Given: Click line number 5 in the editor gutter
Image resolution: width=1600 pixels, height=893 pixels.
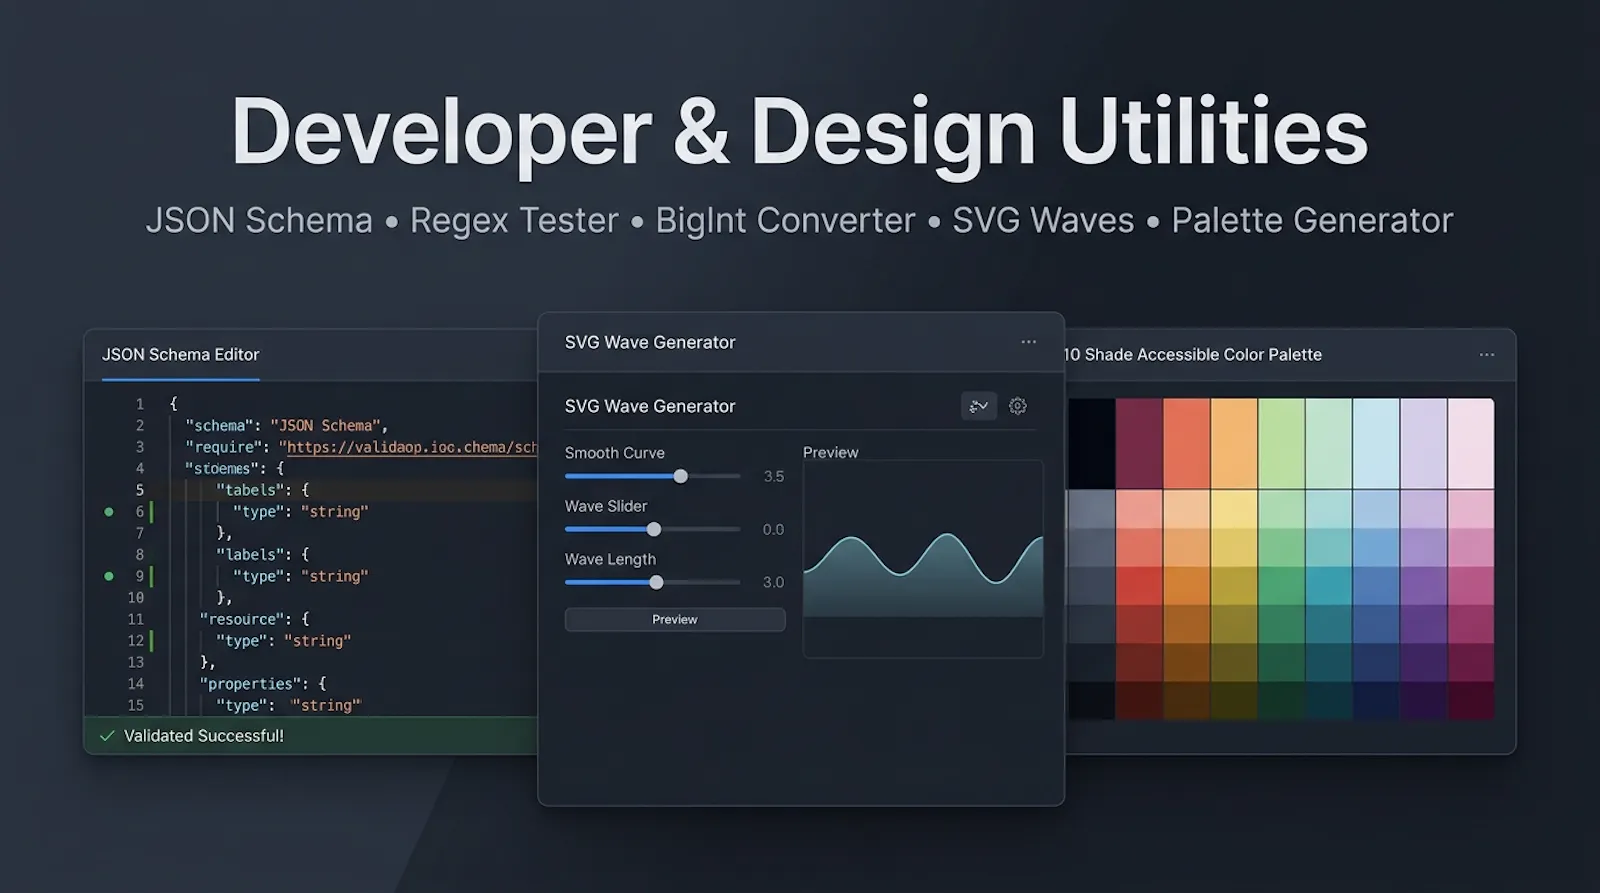Looking at the screenshot, I should (x=140, y=490).
